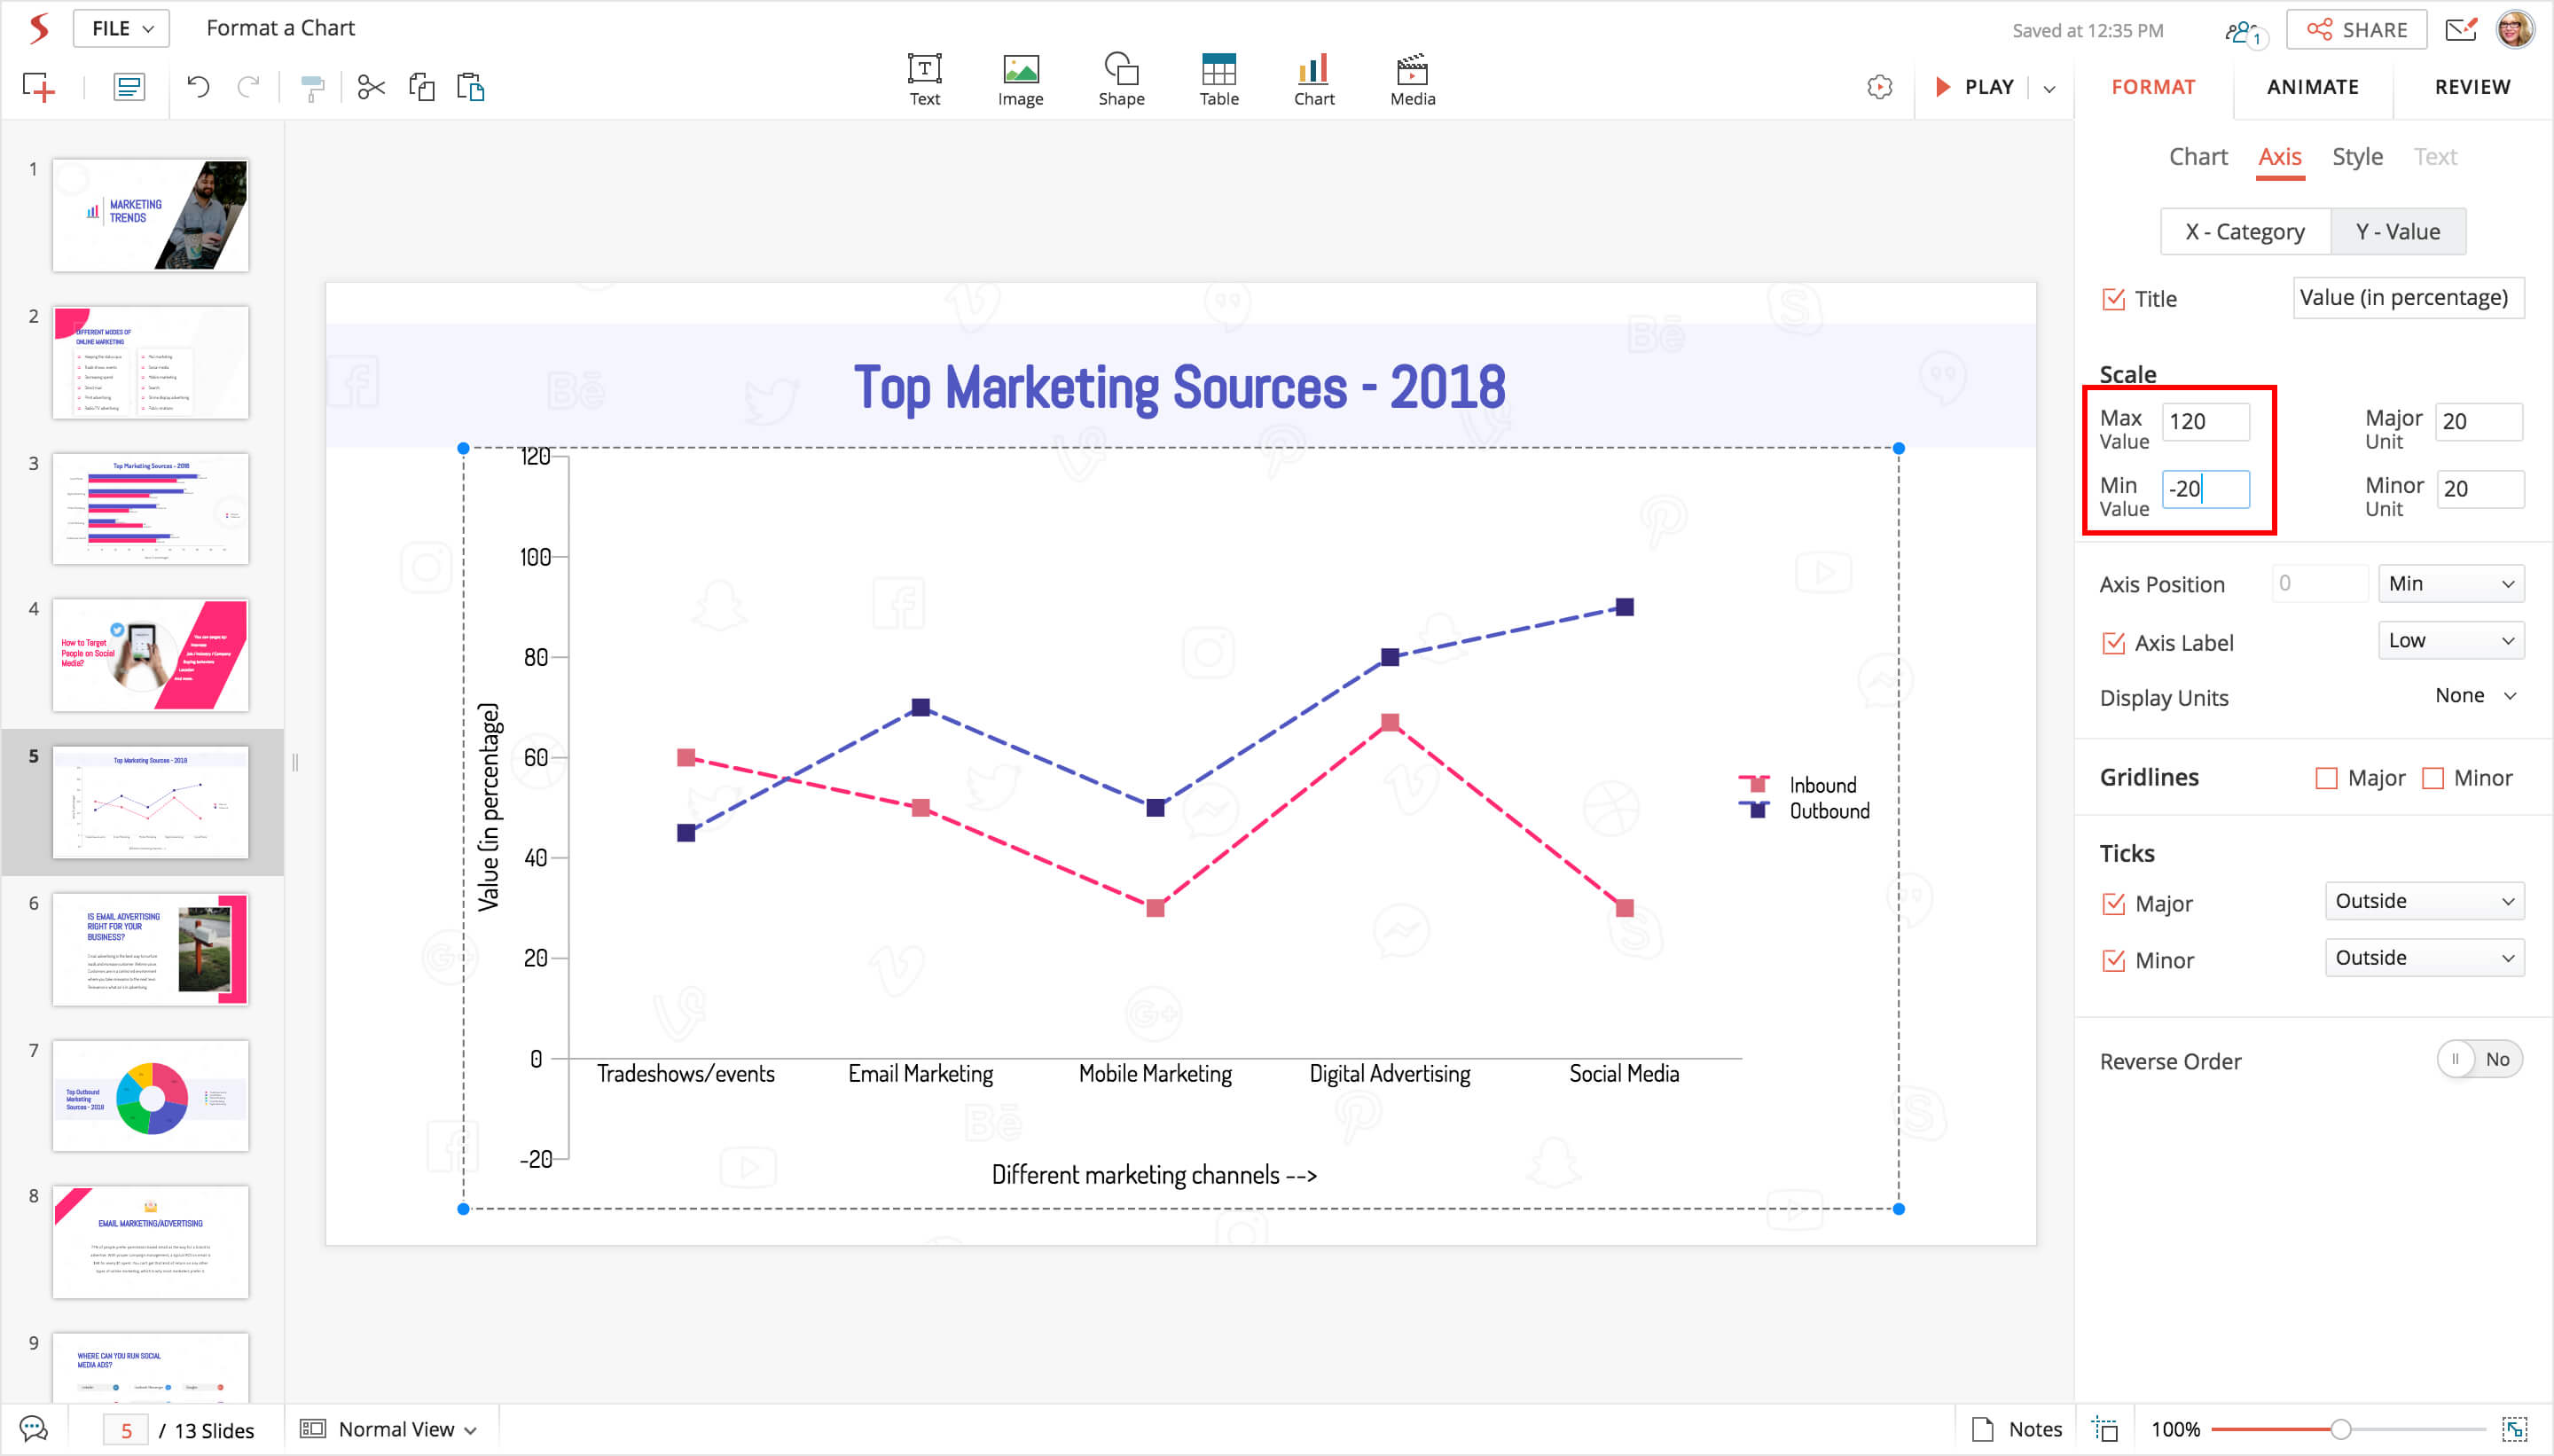This screenshot has height=1456, width=2554.
Task: Click the scissors cut icon
Action: click(x=371, y=88)
